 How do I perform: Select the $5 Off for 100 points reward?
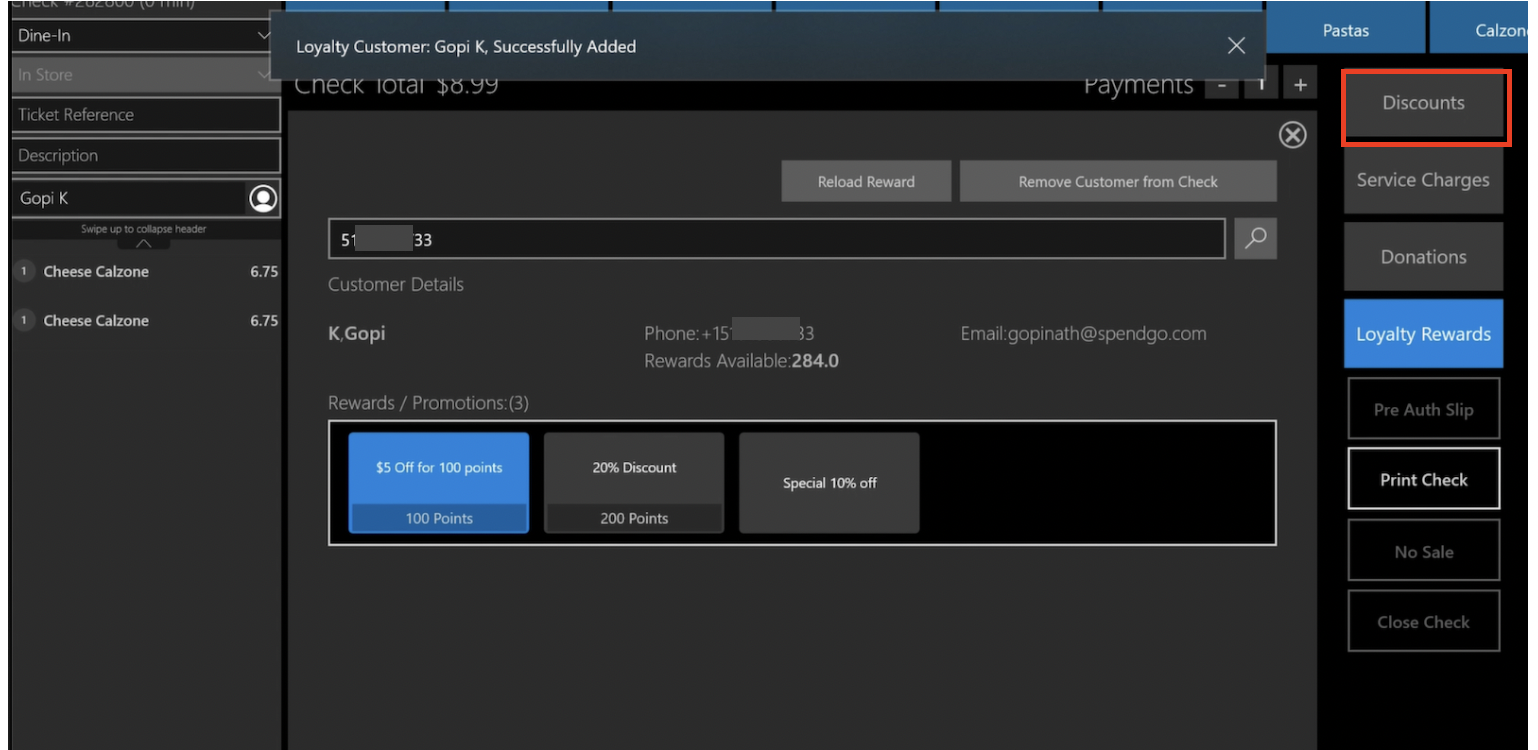438,482
